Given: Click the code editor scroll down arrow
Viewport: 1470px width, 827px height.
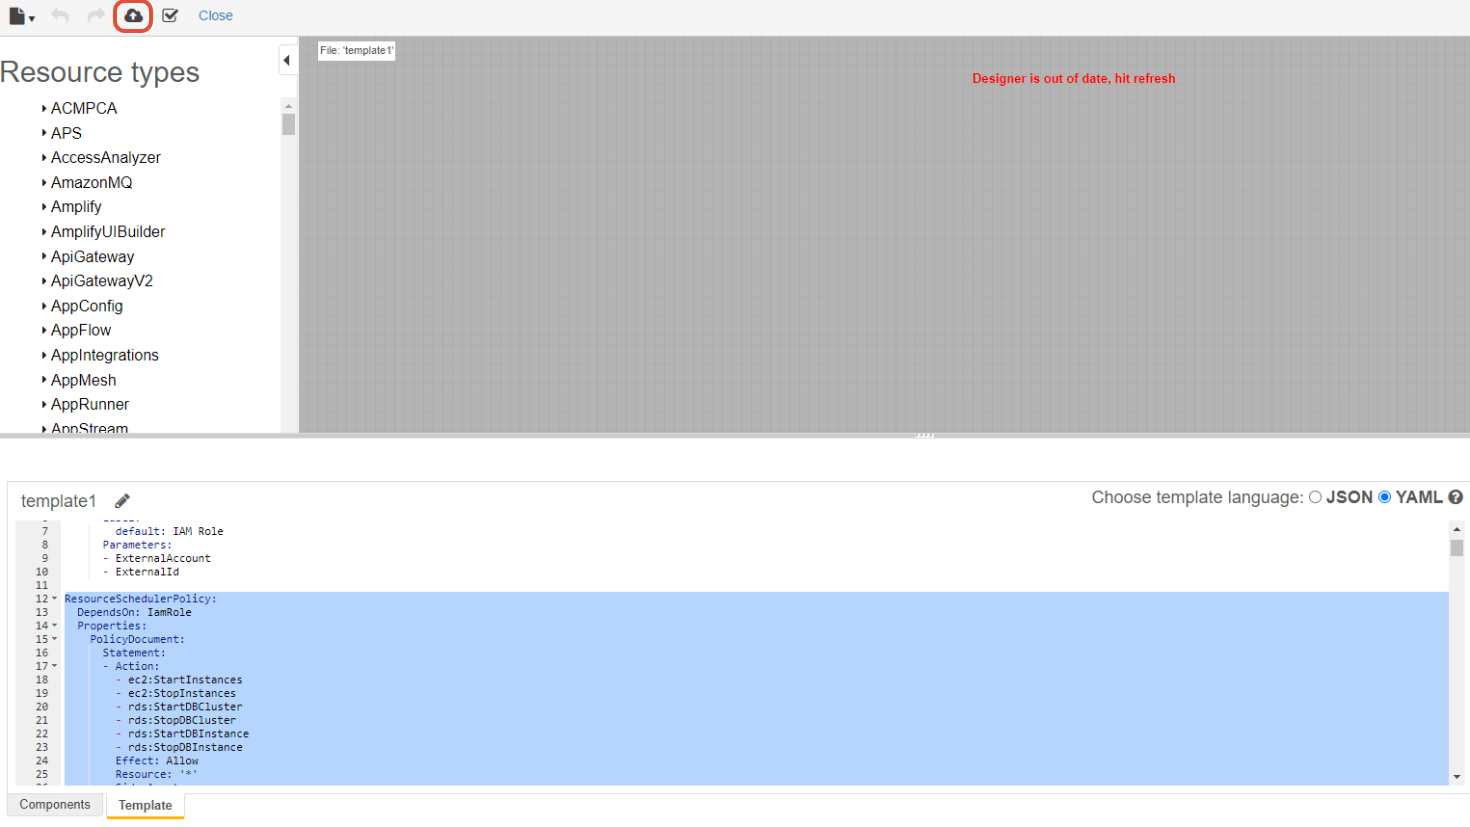Looking at the screenshot, I should pos(1457,777).
